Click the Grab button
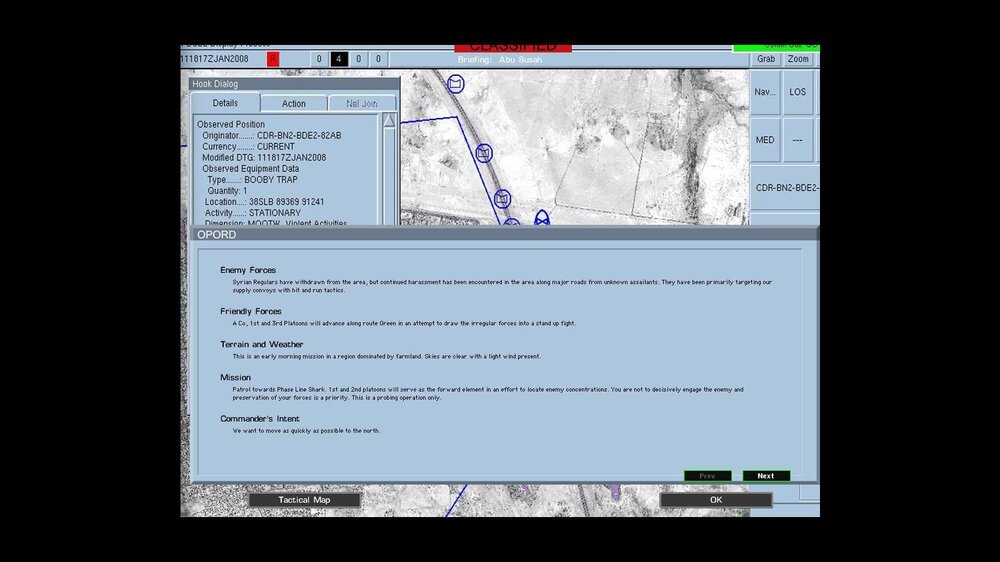 766,59
